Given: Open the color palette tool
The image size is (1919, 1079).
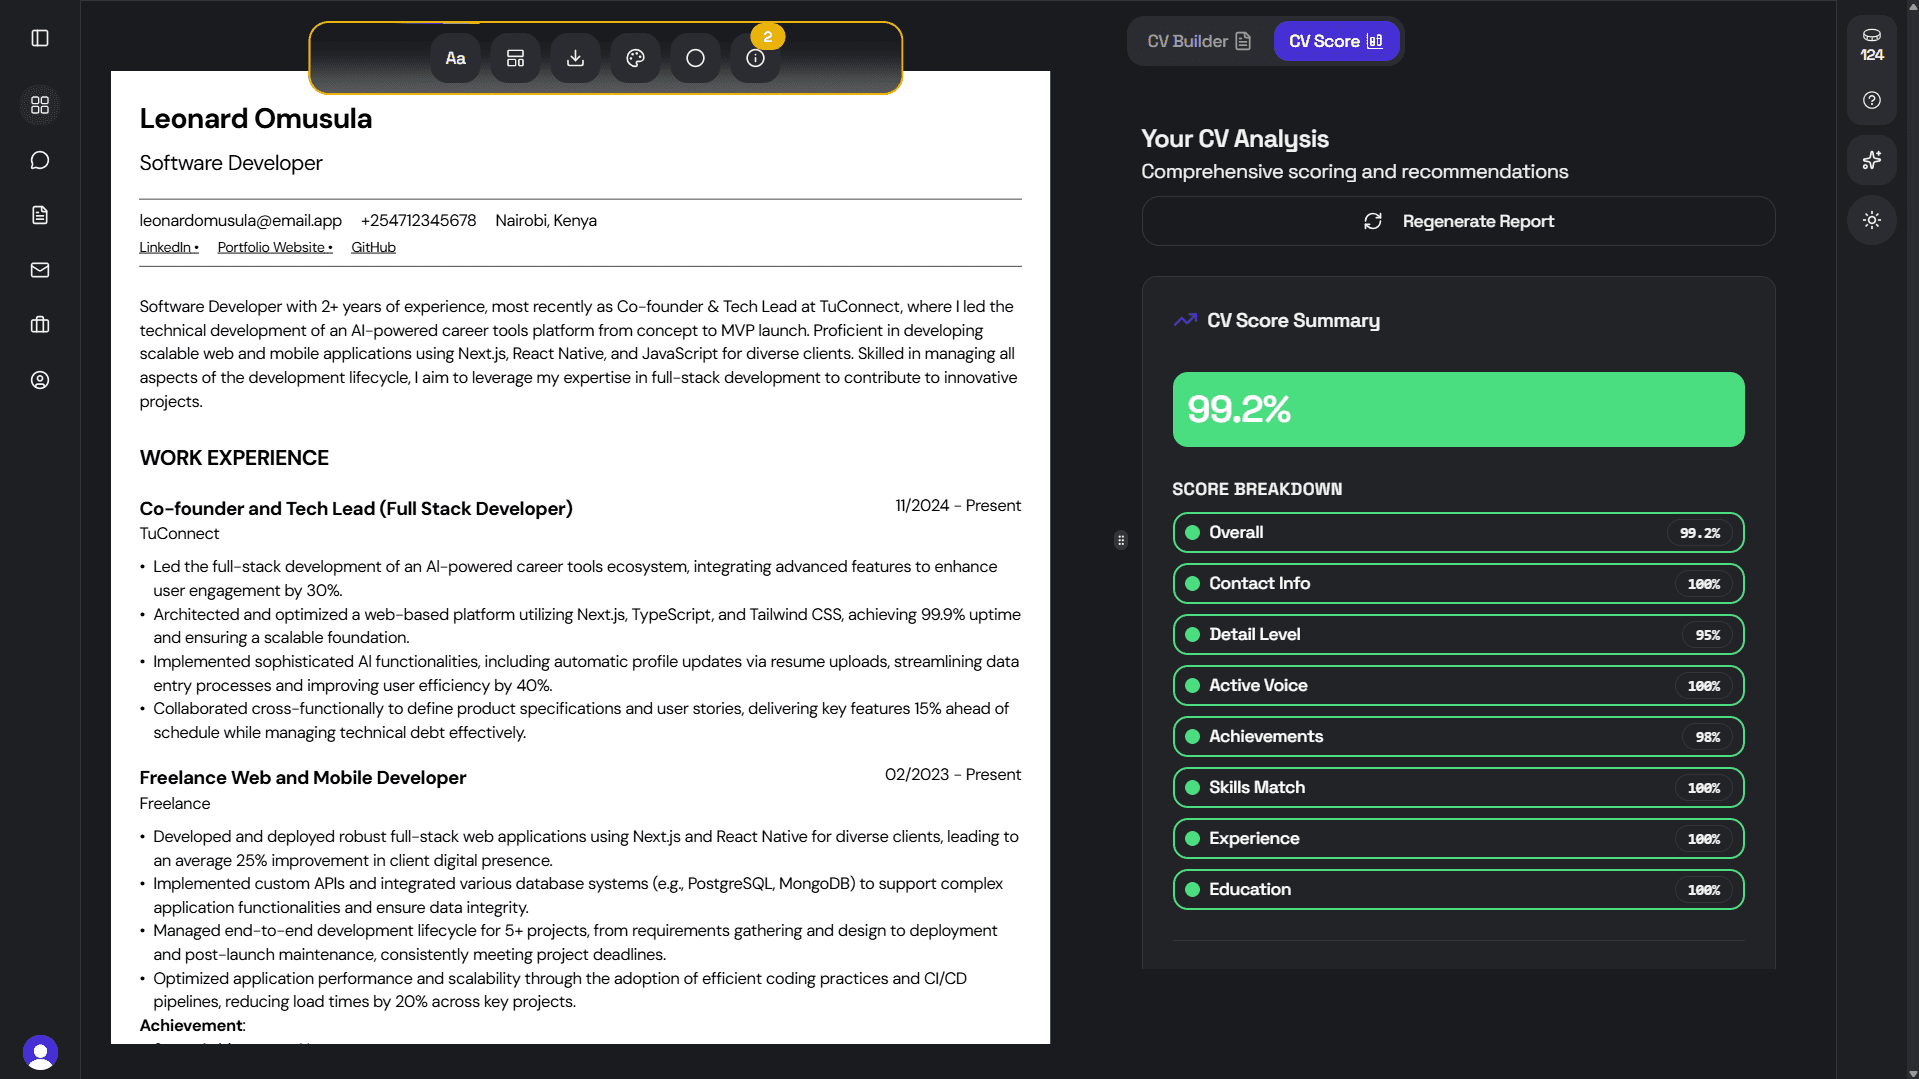Looking at the screenshot, I should click(635, 58).
